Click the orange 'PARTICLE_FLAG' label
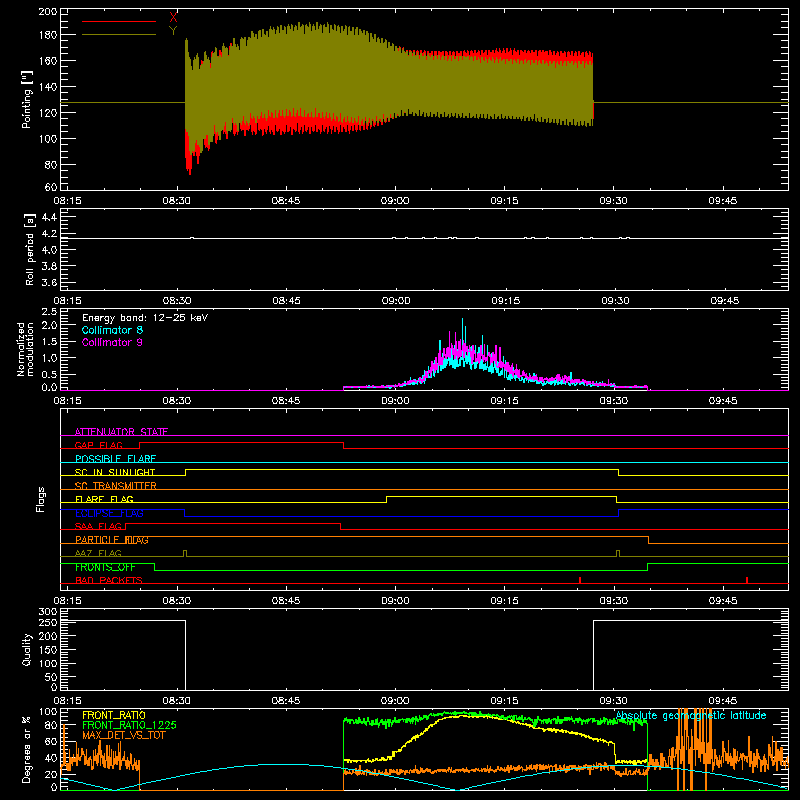This screenshot has height=800, width=800. [112, 540]
